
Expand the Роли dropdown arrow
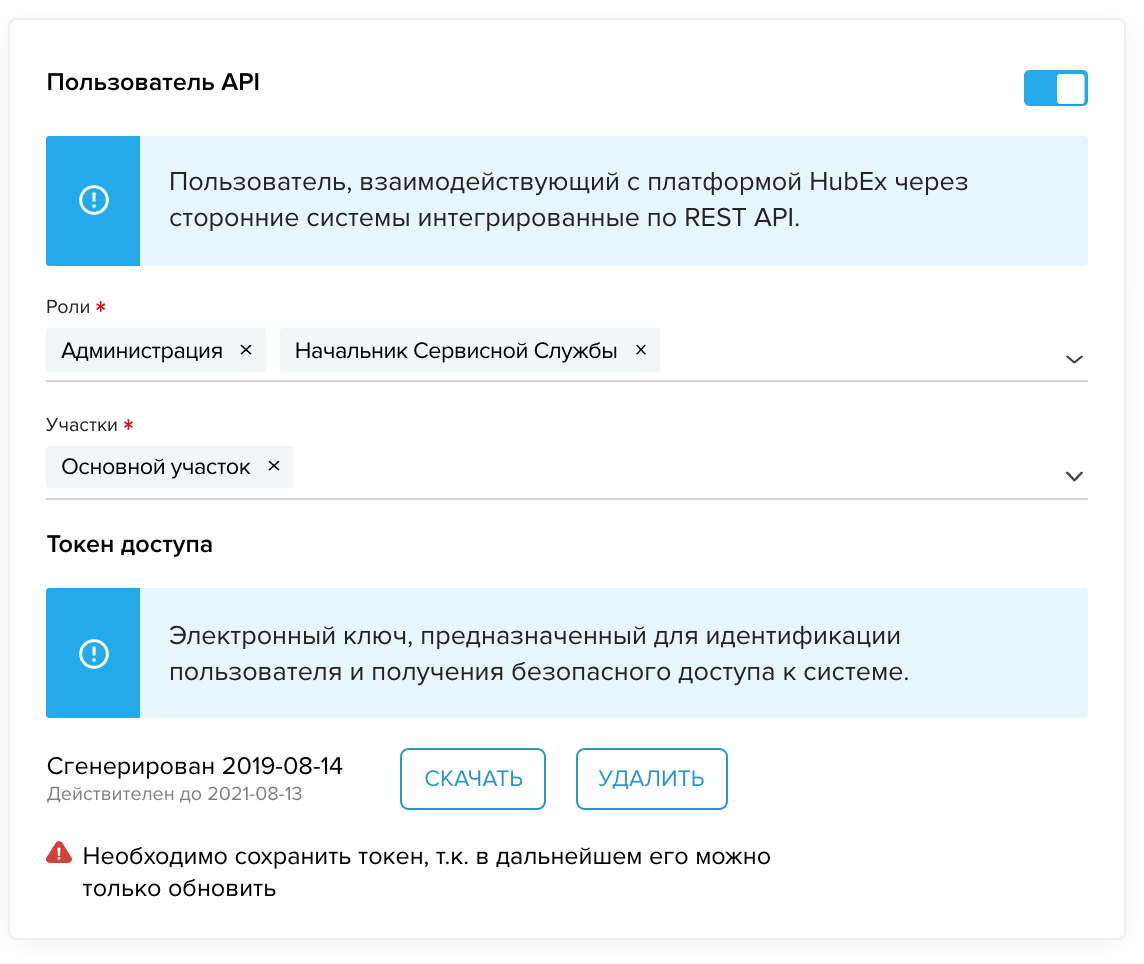(x=1073, y=359)
